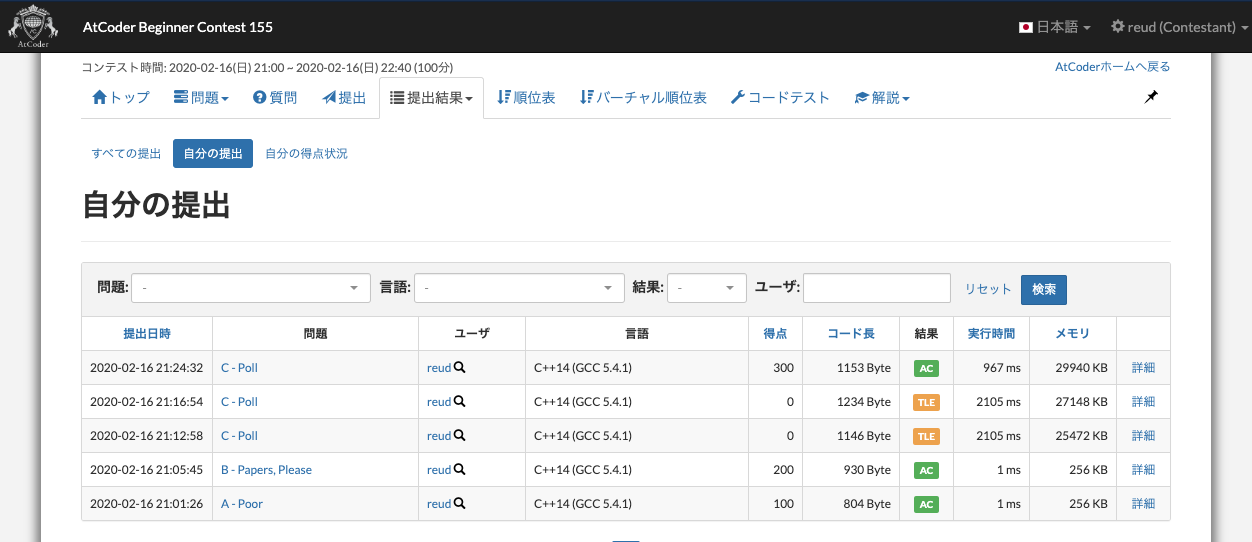
Task: Click the 検索 search button
Action: 1043,289
